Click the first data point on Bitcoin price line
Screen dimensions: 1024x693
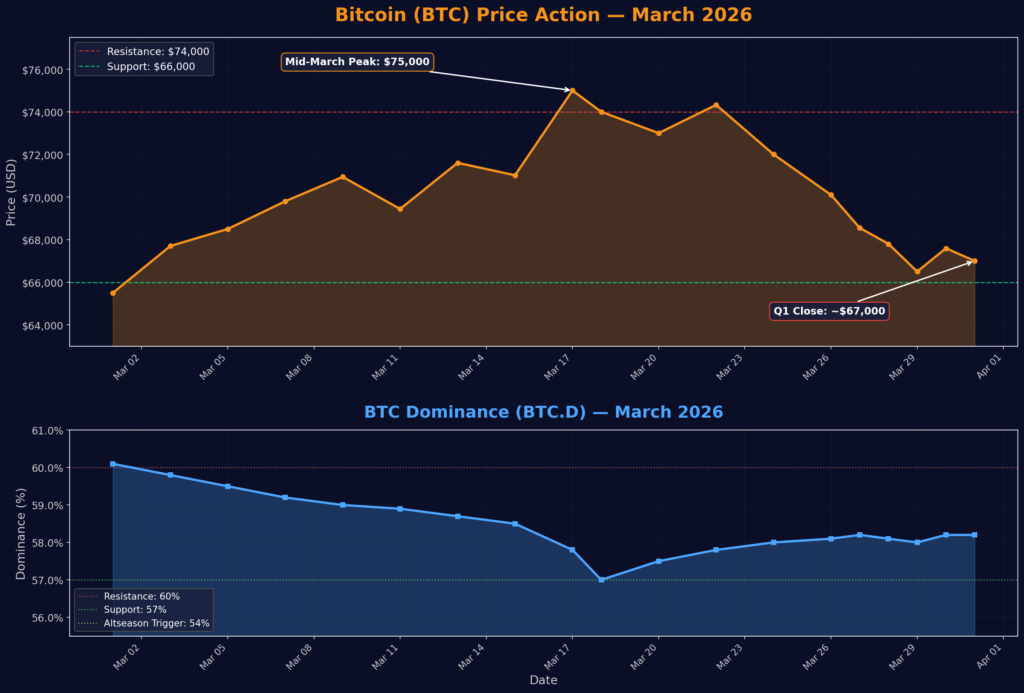click(113, 293)
